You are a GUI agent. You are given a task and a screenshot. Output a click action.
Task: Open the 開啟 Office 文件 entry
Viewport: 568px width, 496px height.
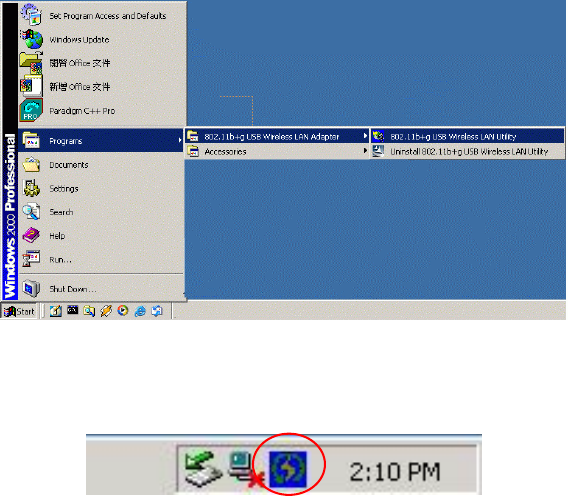(102, 63)
